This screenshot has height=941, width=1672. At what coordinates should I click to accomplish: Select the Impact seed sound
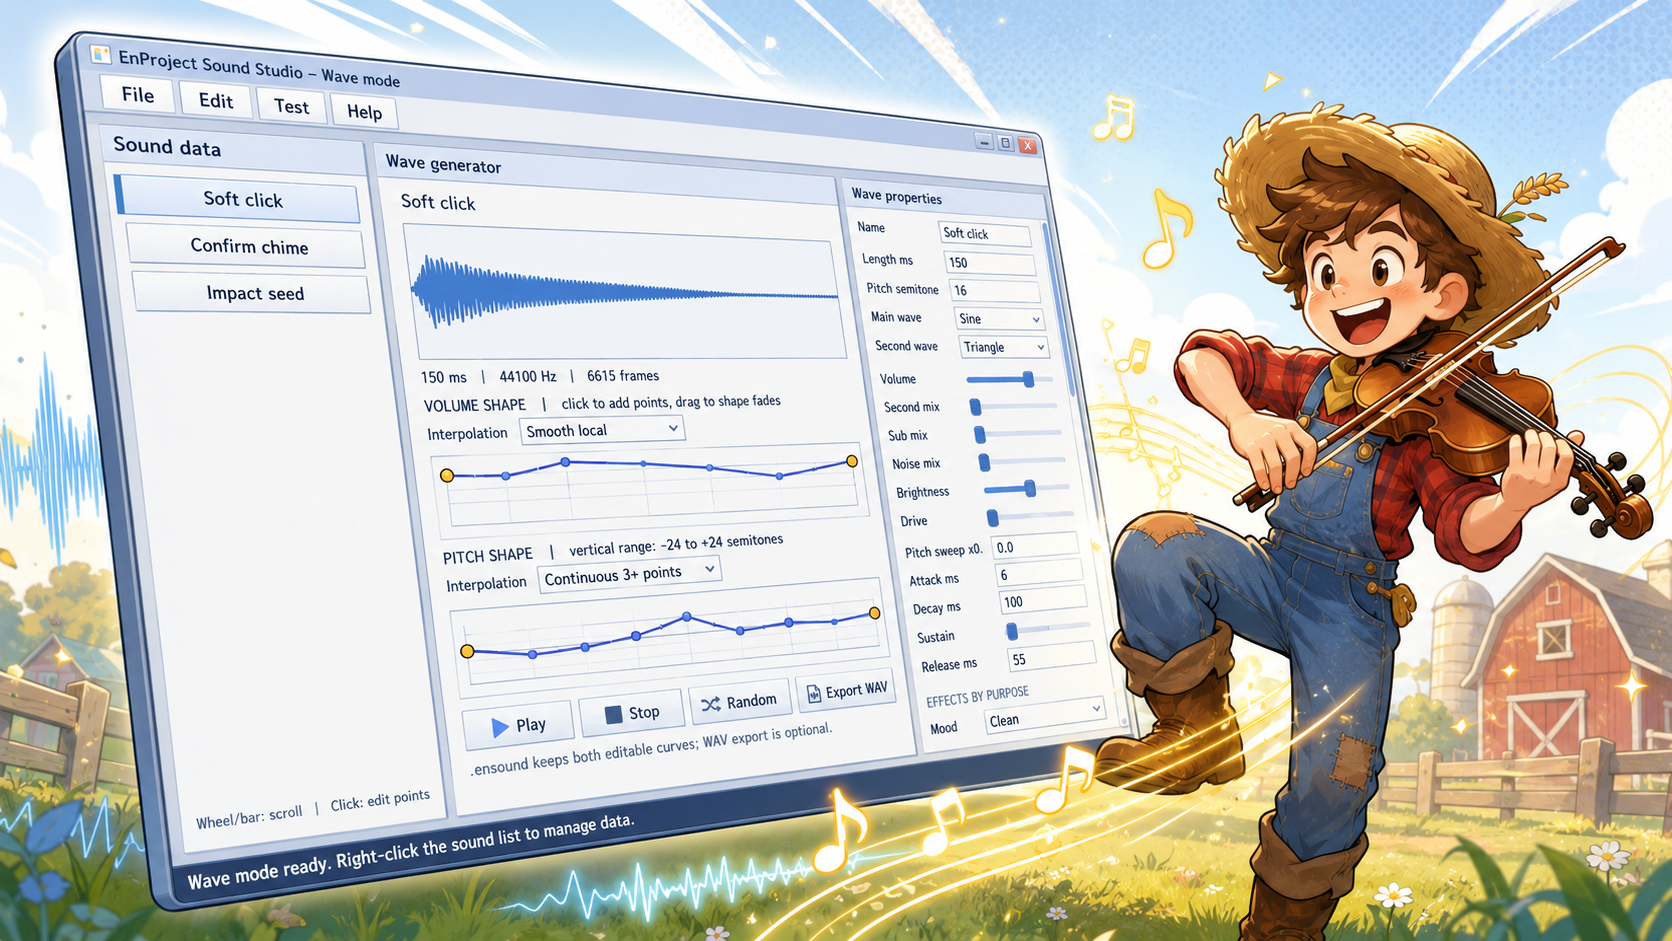[x=251, y=293]
